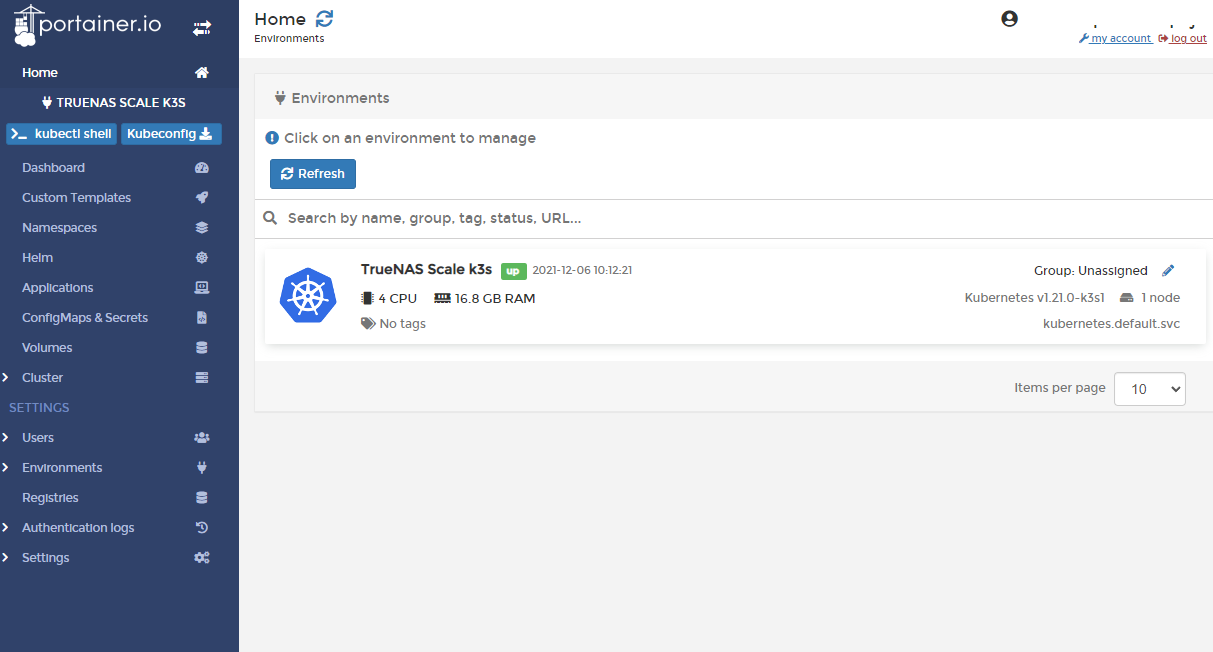Click the Authentication logs history icon
Image resolution: width=1213 pixels, height=652 pixels.
click(202, 528)
